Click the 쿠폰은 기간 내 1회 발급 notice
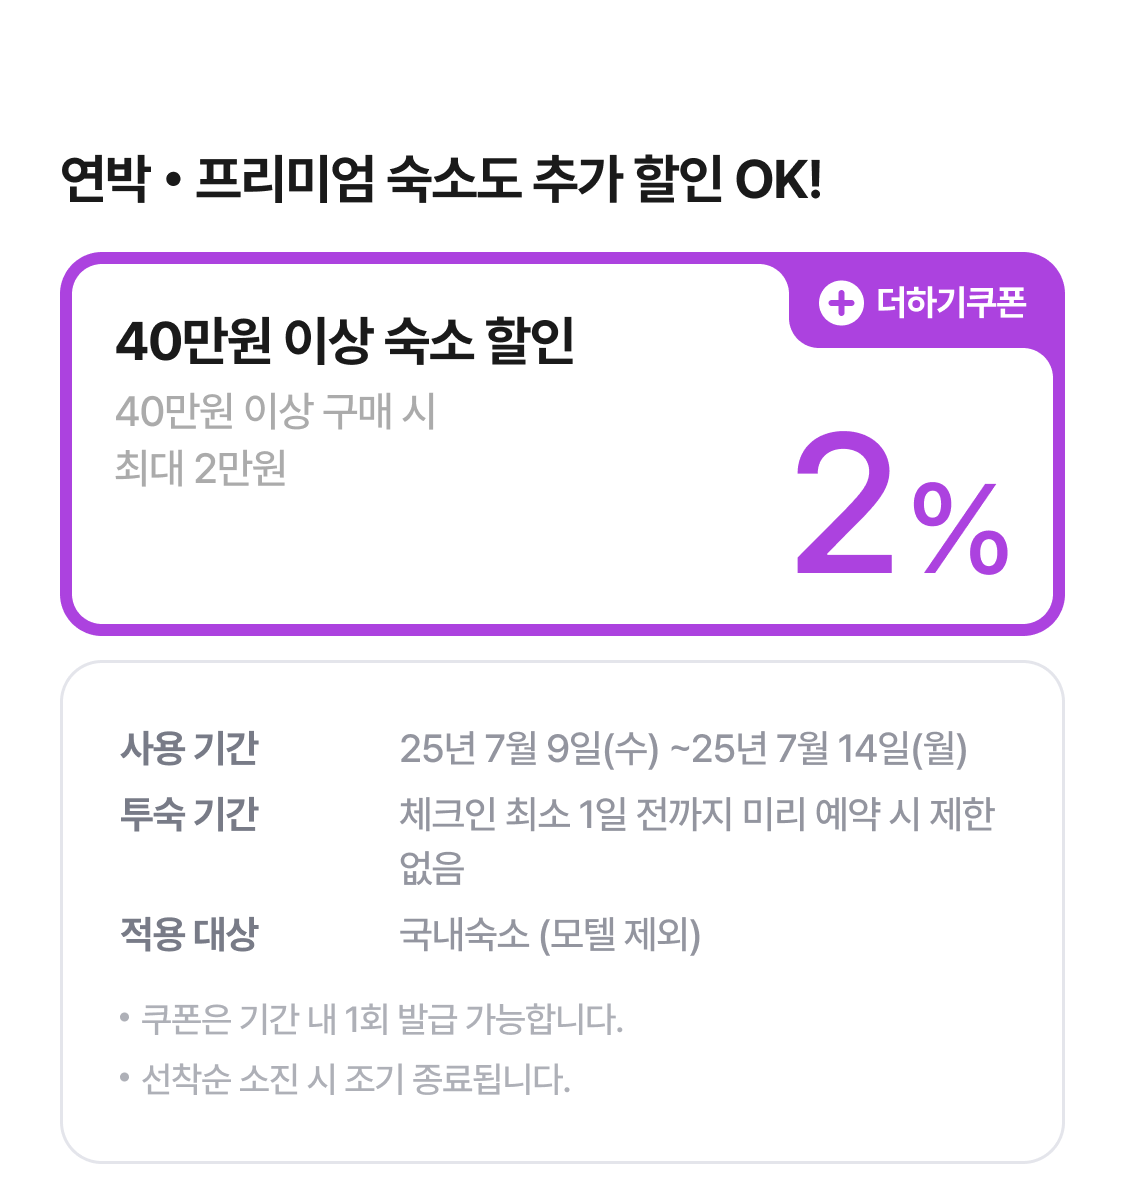 [381, 1020]
